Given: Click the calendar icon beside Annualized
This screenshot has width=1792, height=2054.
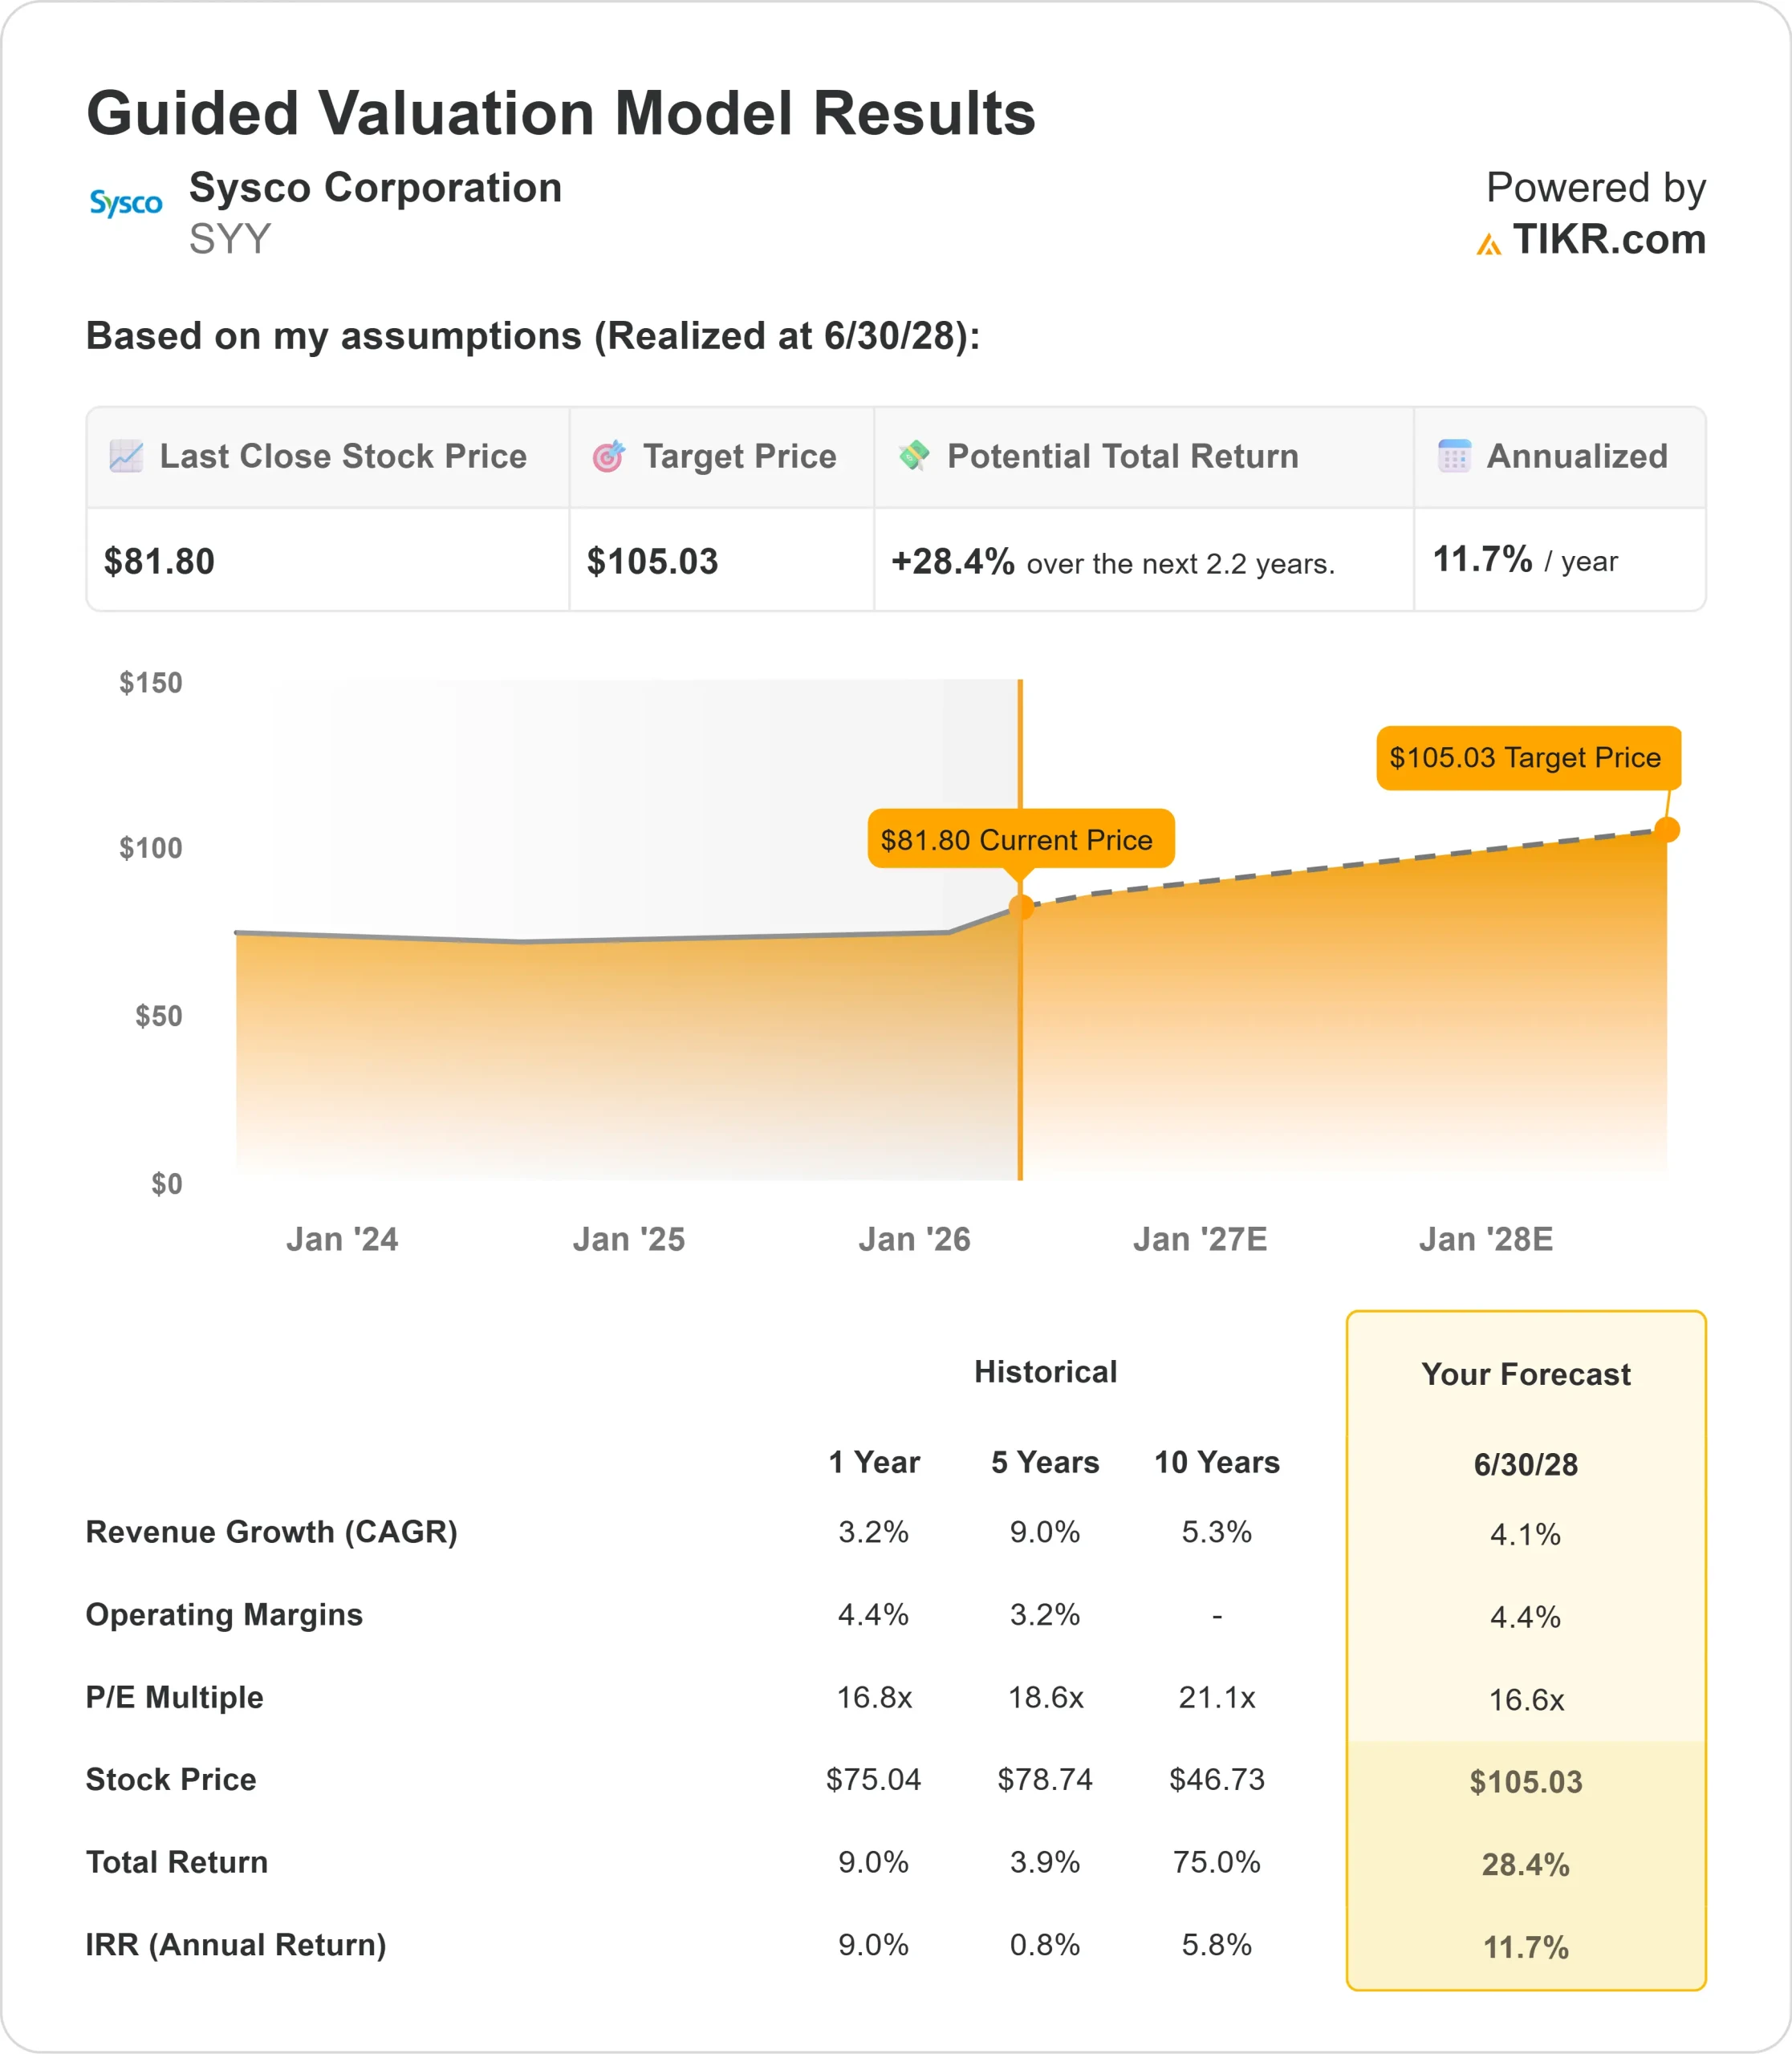Looking at the screenshot, I should pyautogui.click(x=1454, y=456).
